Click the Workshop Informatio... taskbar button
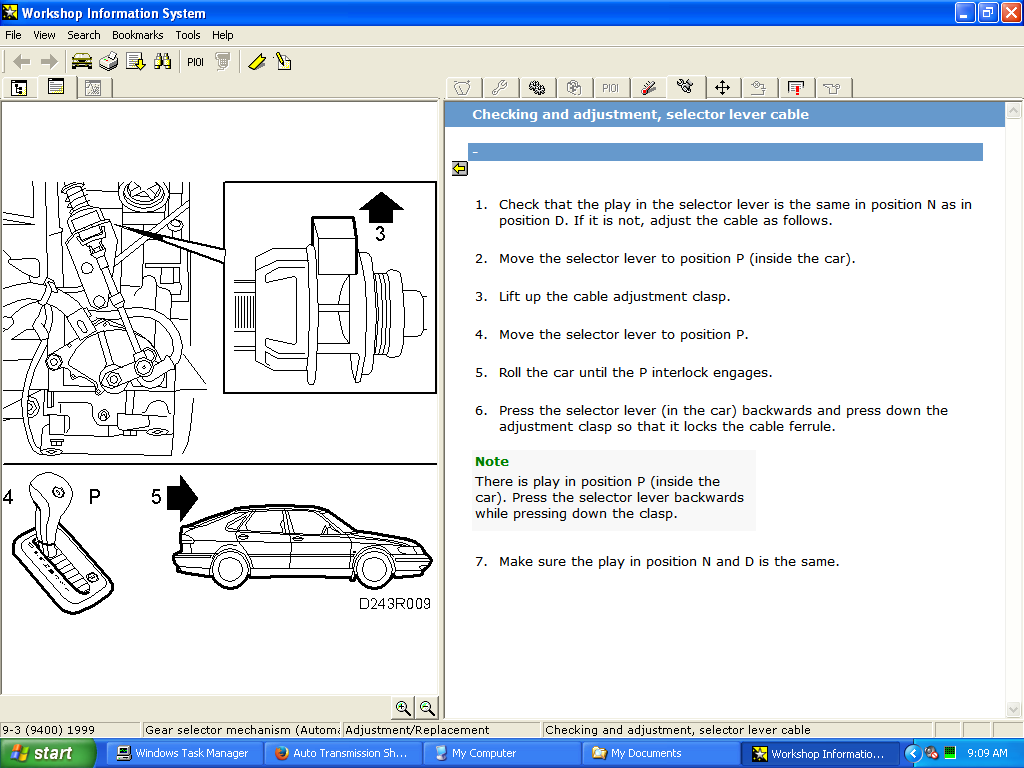This screenshot has height=768, width=1024. click(822, 752)
